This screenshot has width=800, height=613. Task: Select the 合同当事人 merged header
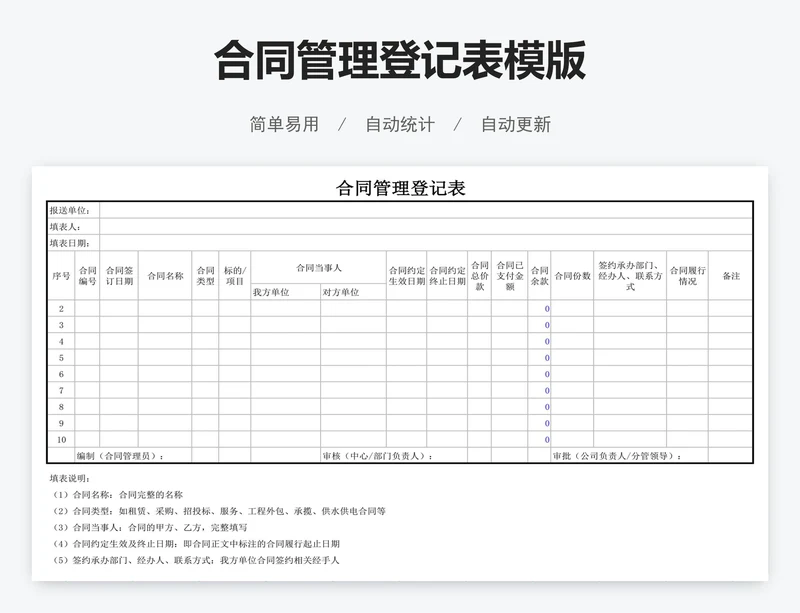click(x=319, y=267)
